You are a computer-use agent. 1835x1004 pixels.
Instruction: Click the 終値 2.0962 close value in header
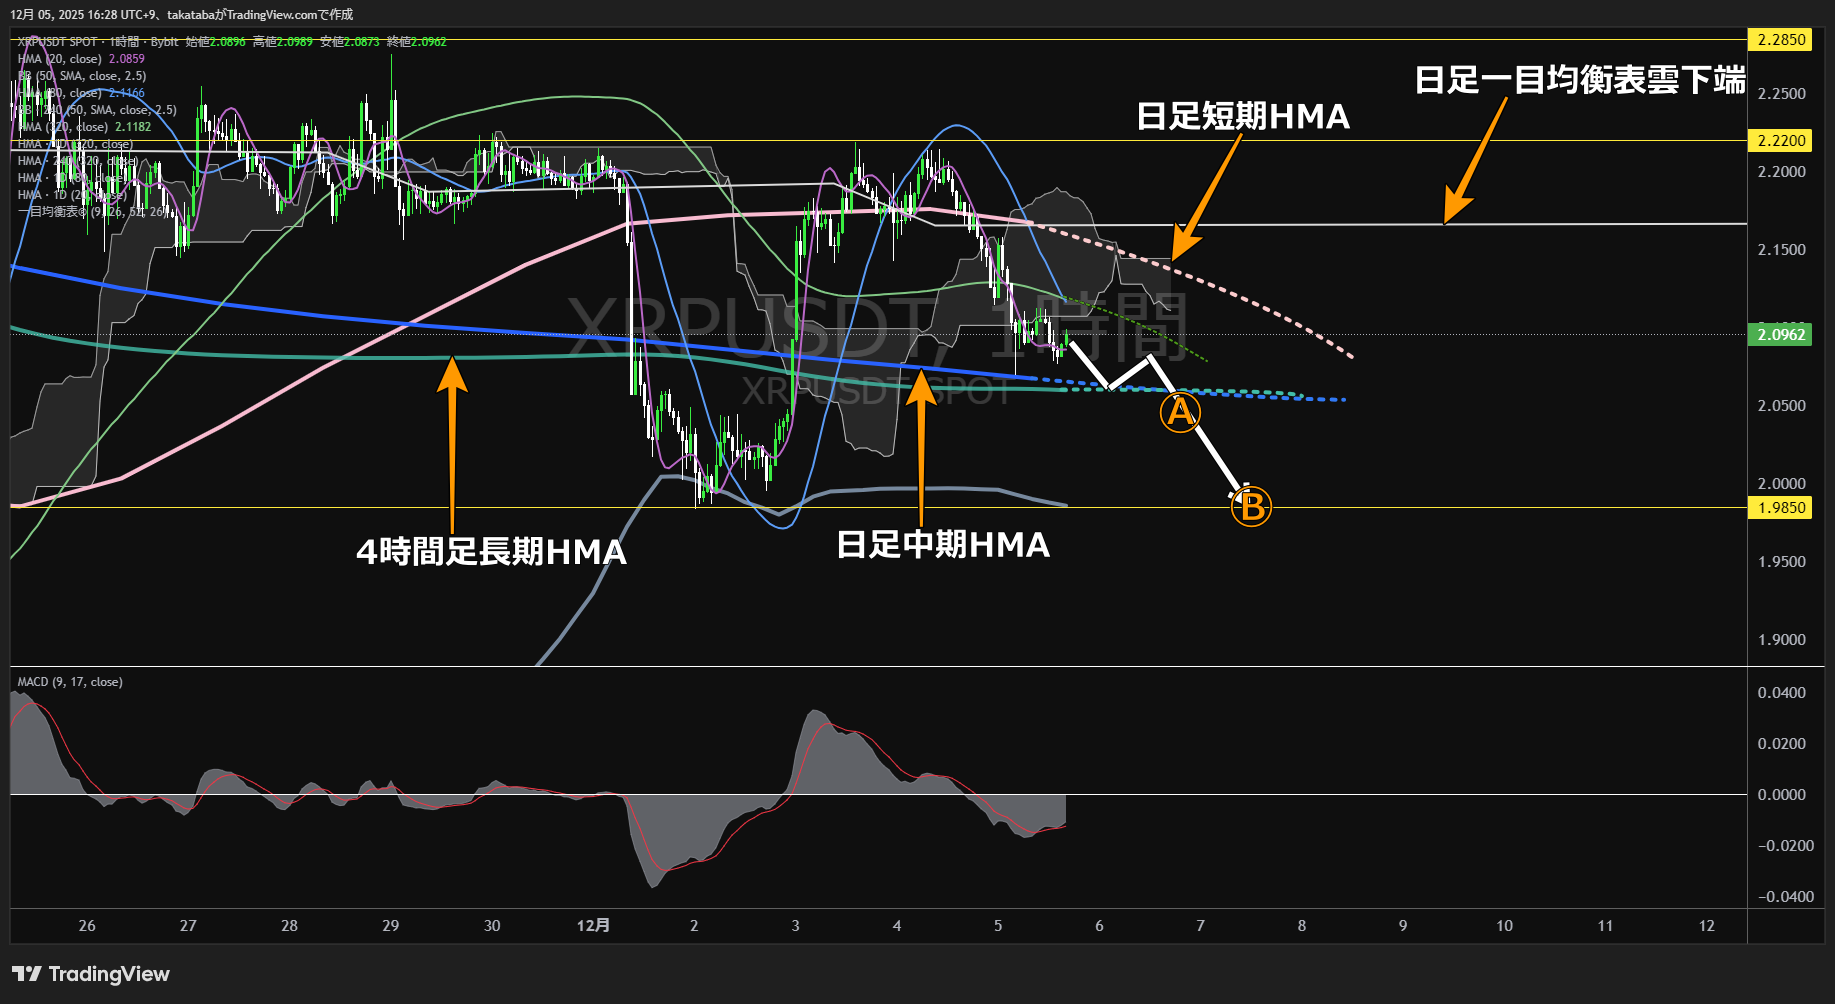[x=417, y=42]
